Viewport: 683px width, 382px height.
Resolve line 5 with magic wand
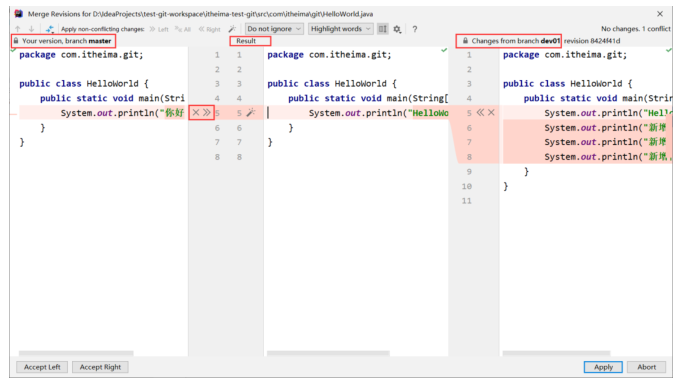point(251,112)
